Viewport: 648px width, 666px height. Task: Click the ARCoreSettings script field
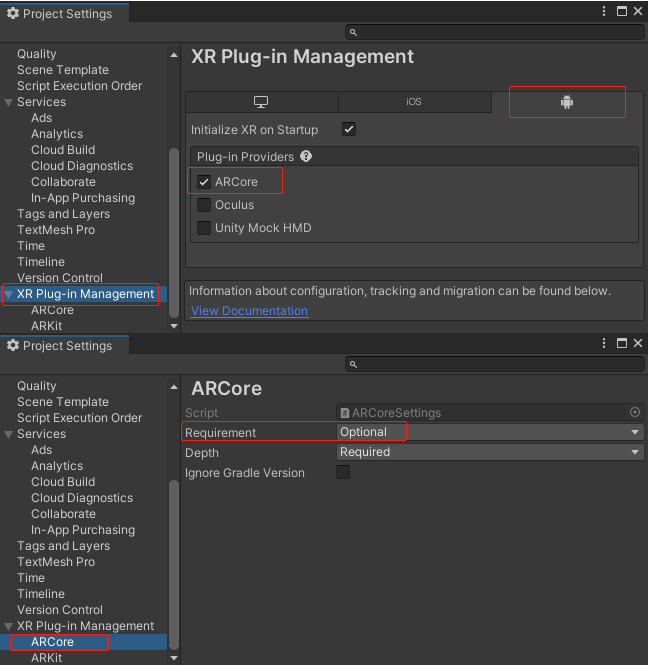click(x=490, y=412)
